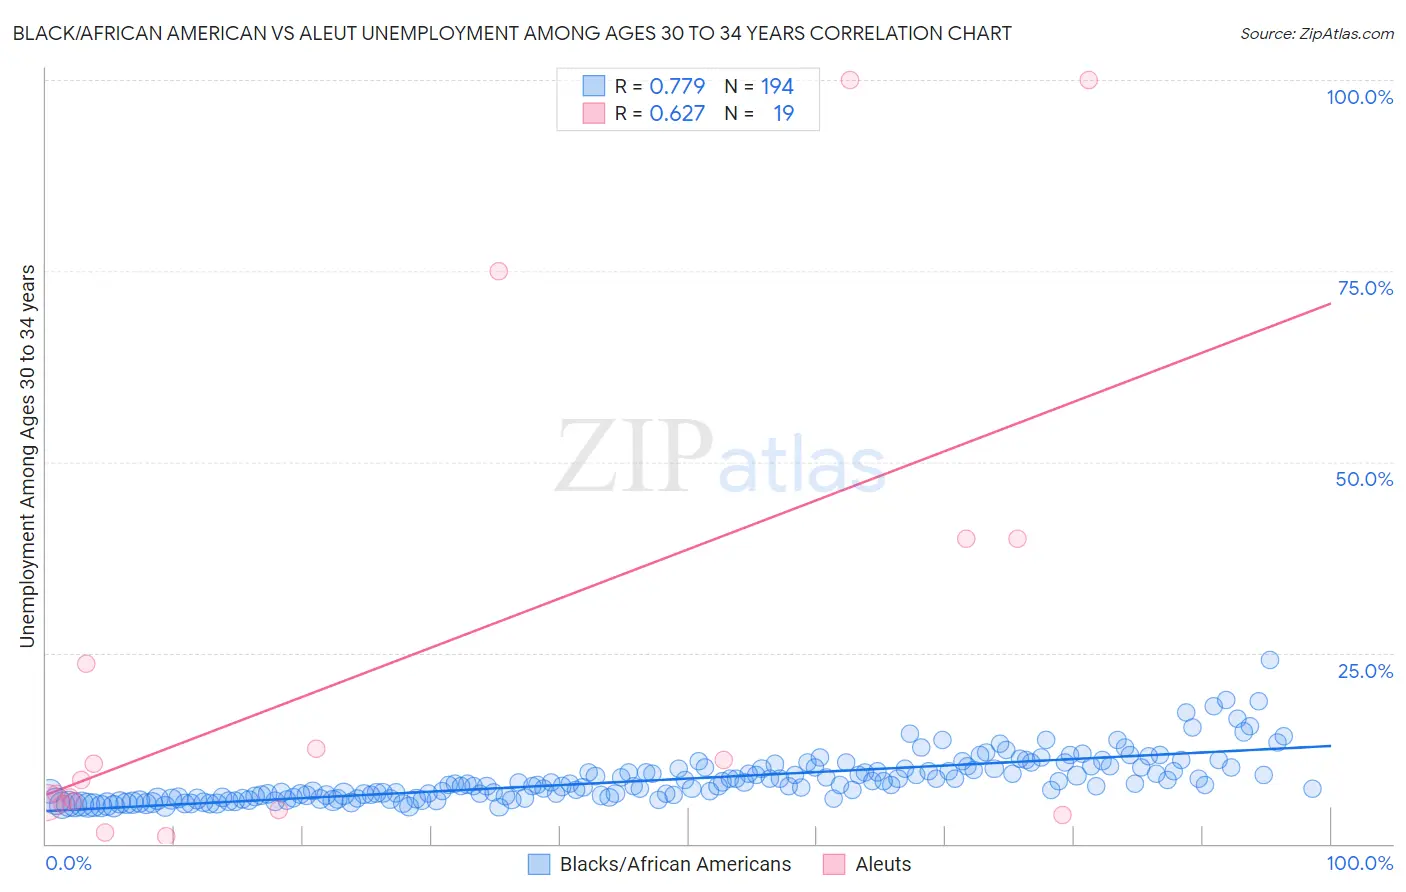Viewport: 1406px width, 892px height.
Task: Select the Aleuts legend label
Action: pyautogui.click(x=883, y=864)
